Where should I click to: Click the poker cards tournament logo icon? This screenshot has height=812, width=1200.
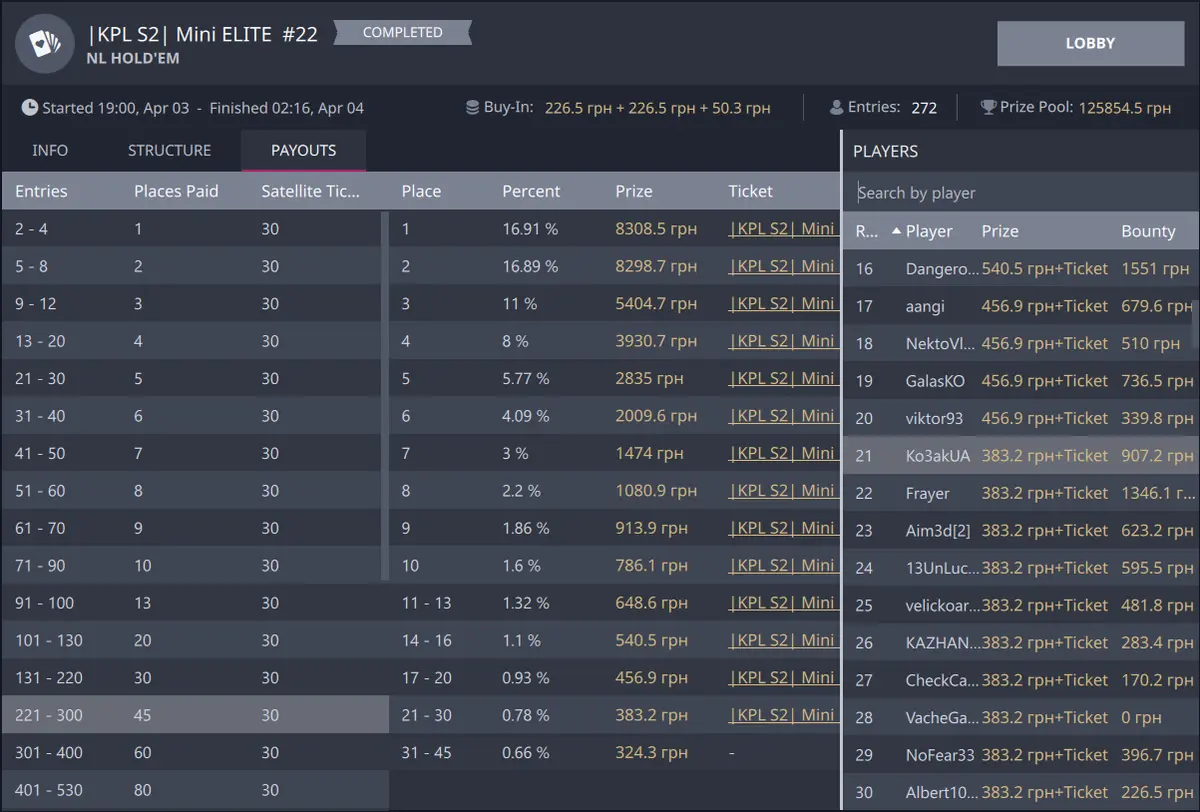[44, 44]
